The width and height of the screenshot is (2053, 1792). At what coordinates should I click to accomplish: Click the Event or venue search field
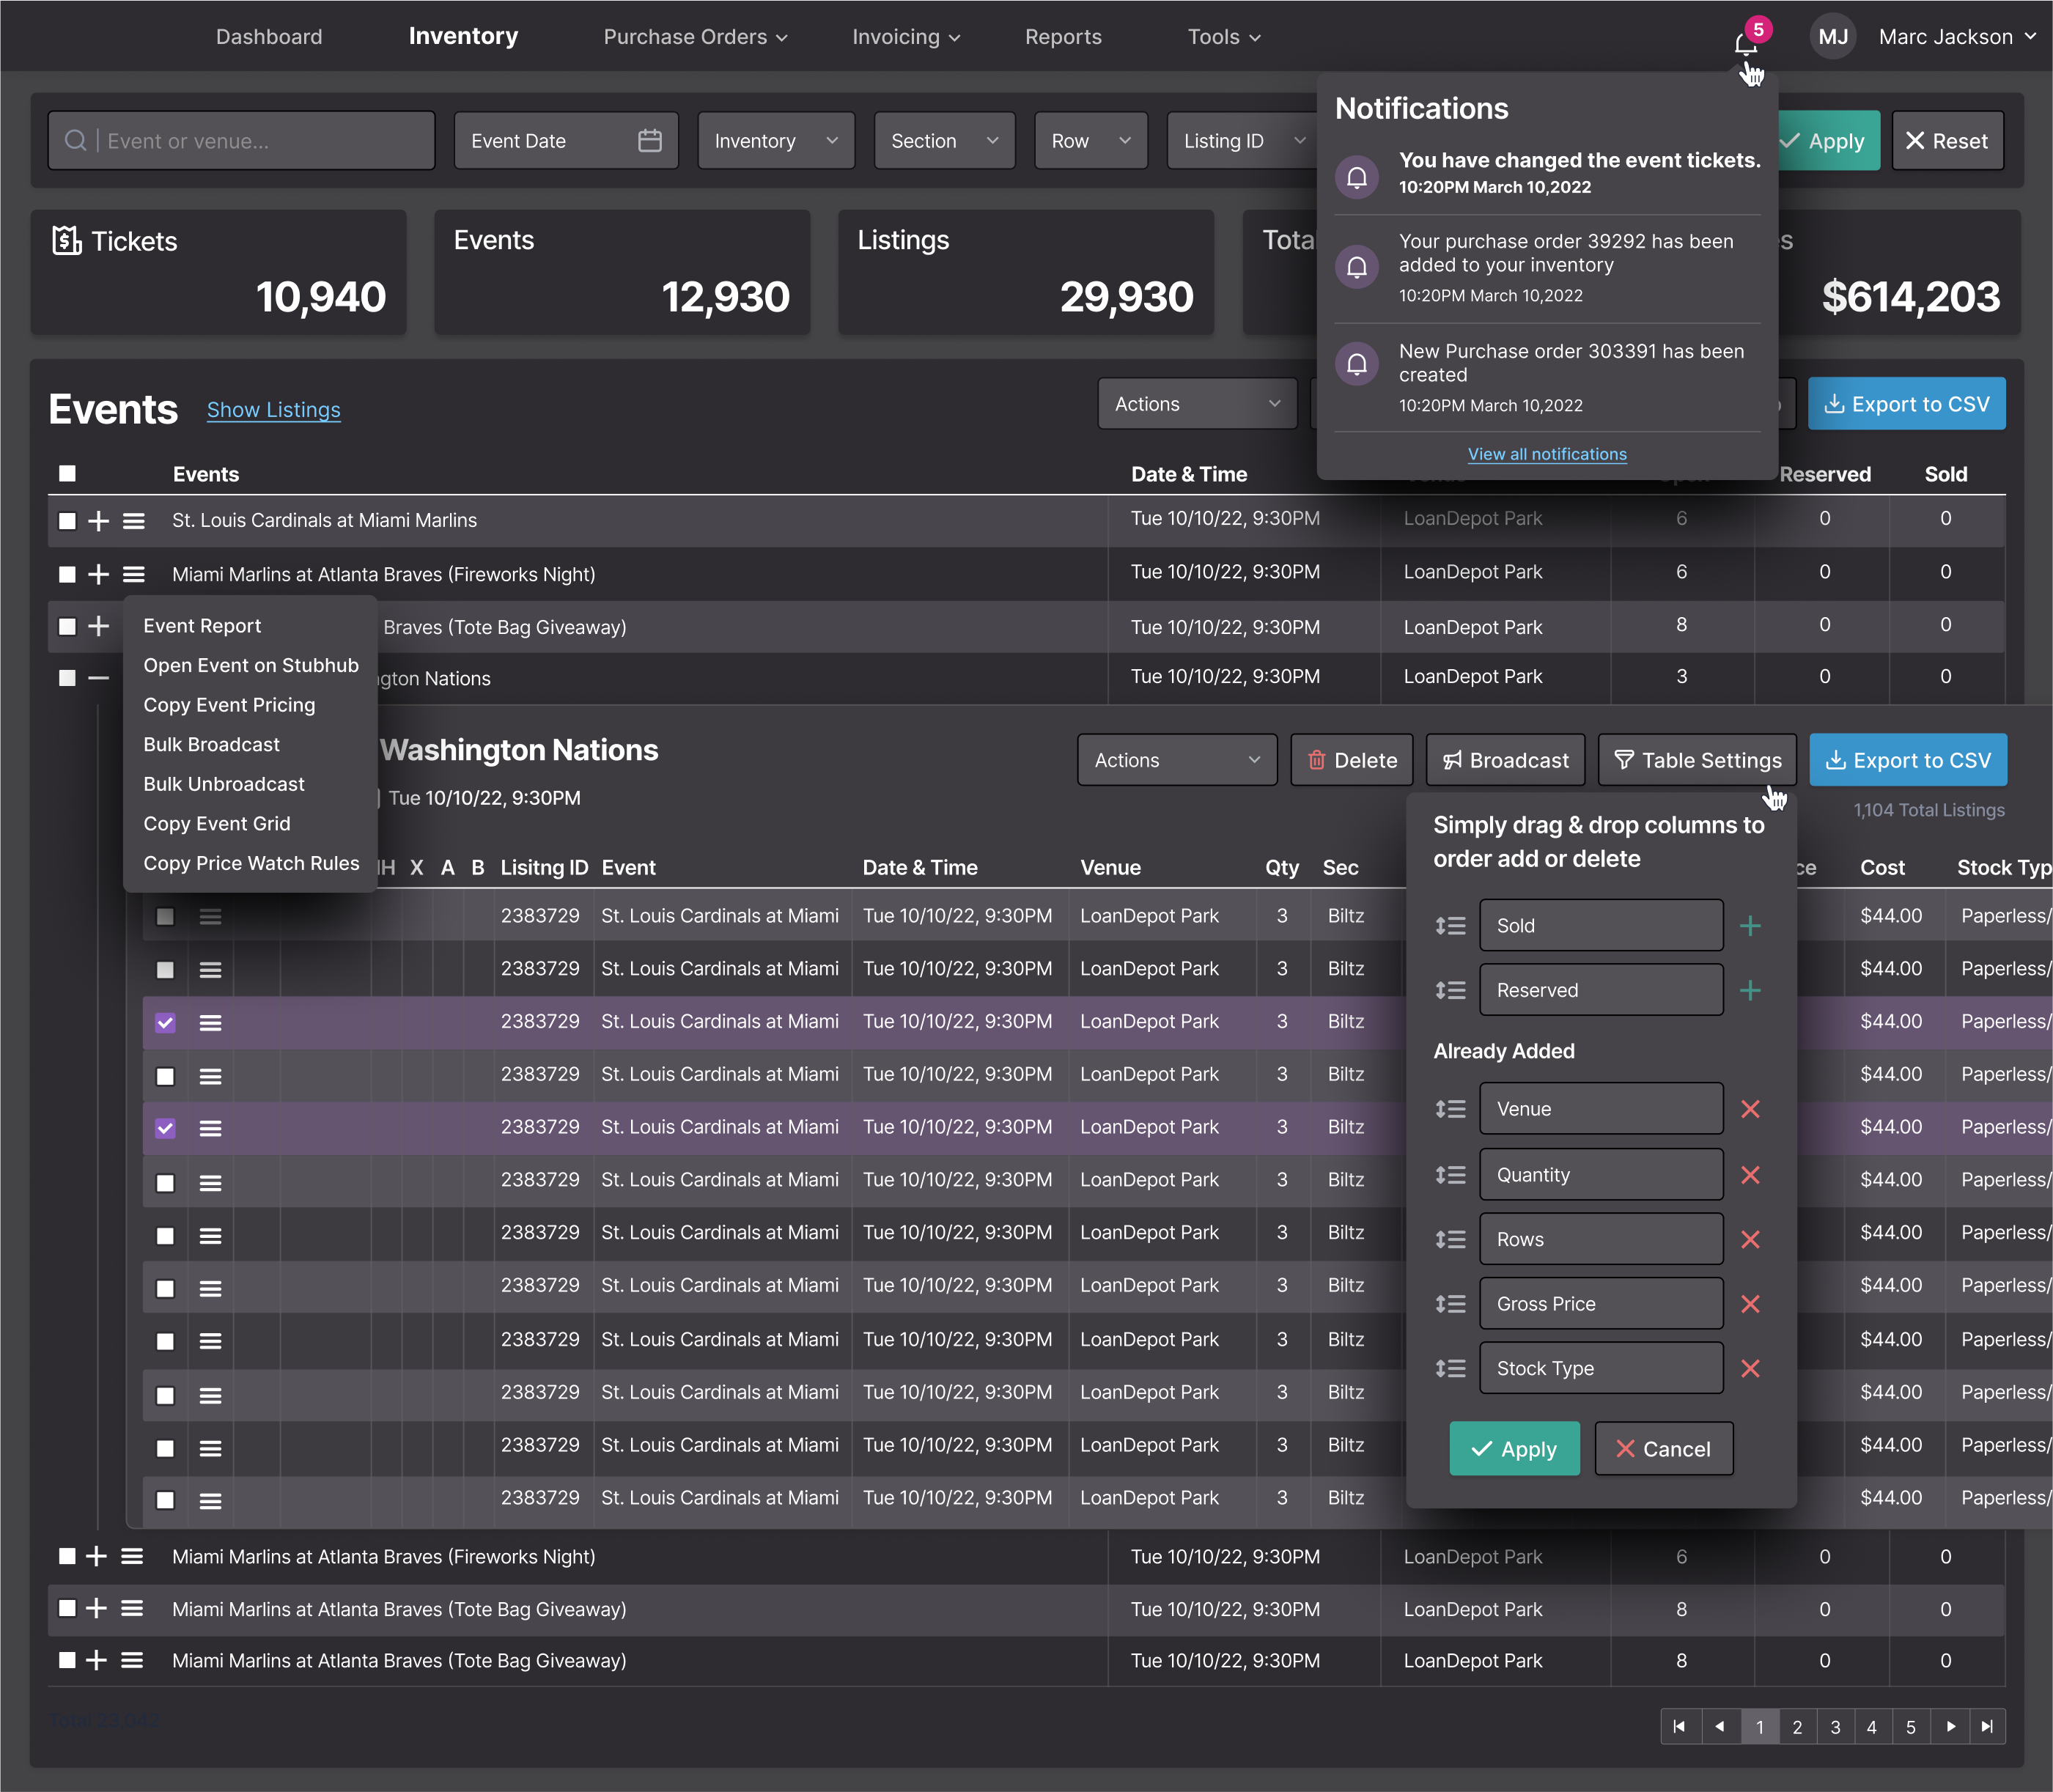click(242, 141)
